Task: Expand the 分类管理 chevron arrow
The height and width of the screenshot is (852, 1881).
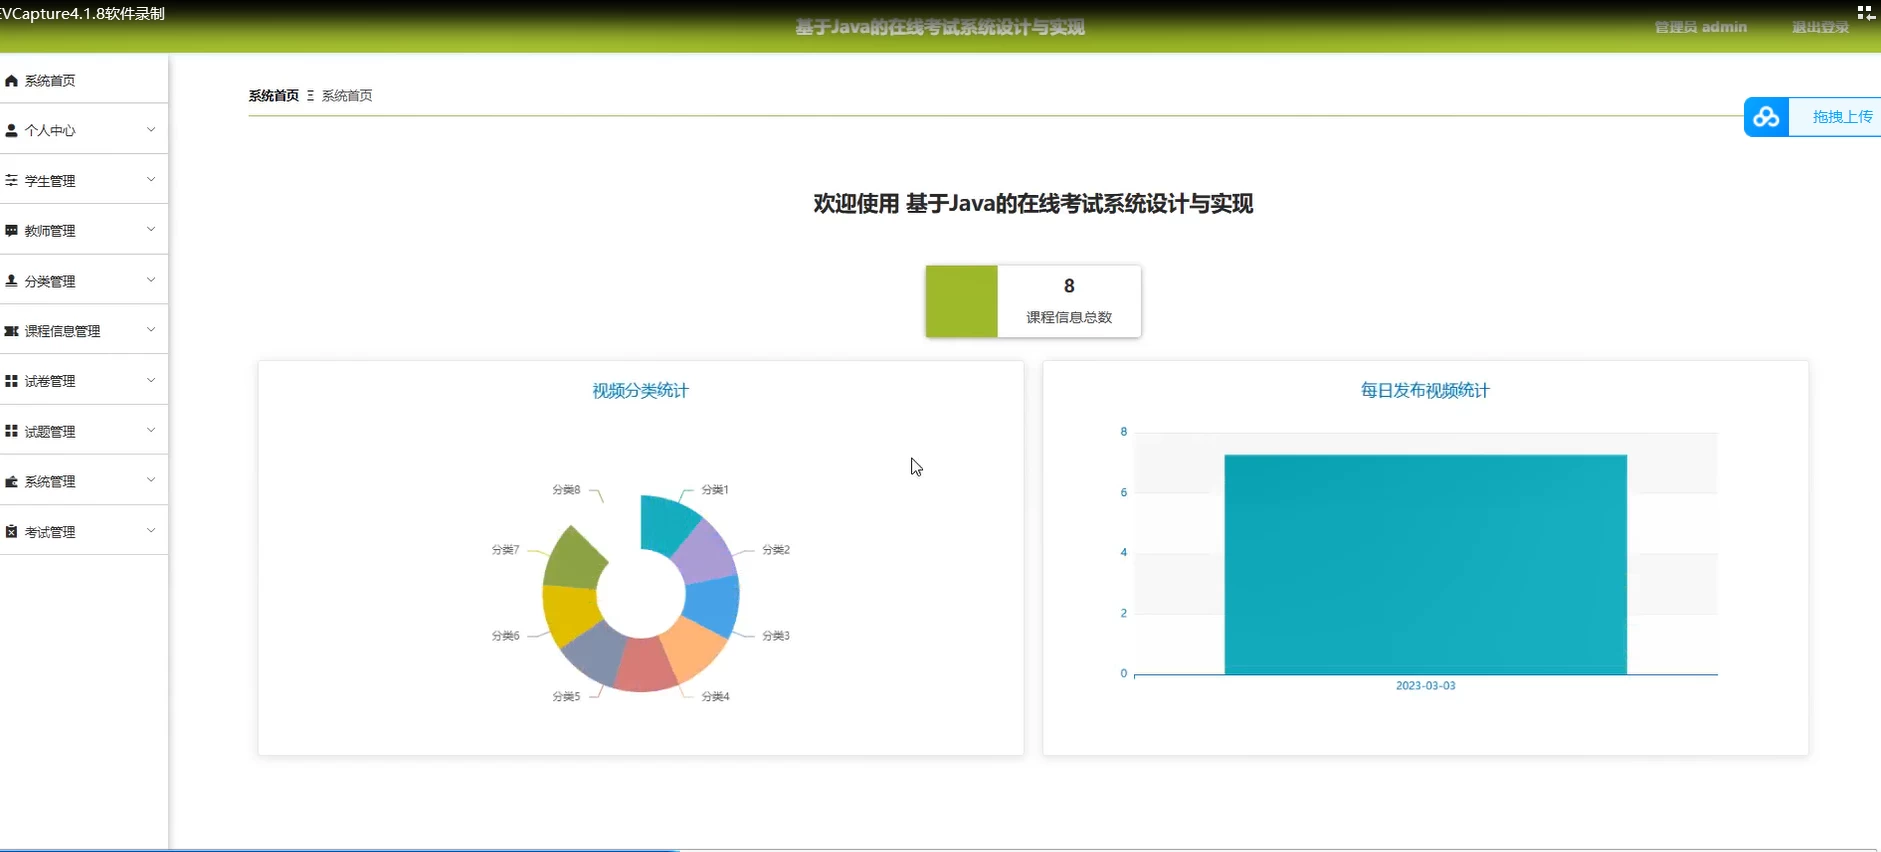Action: 151,280
